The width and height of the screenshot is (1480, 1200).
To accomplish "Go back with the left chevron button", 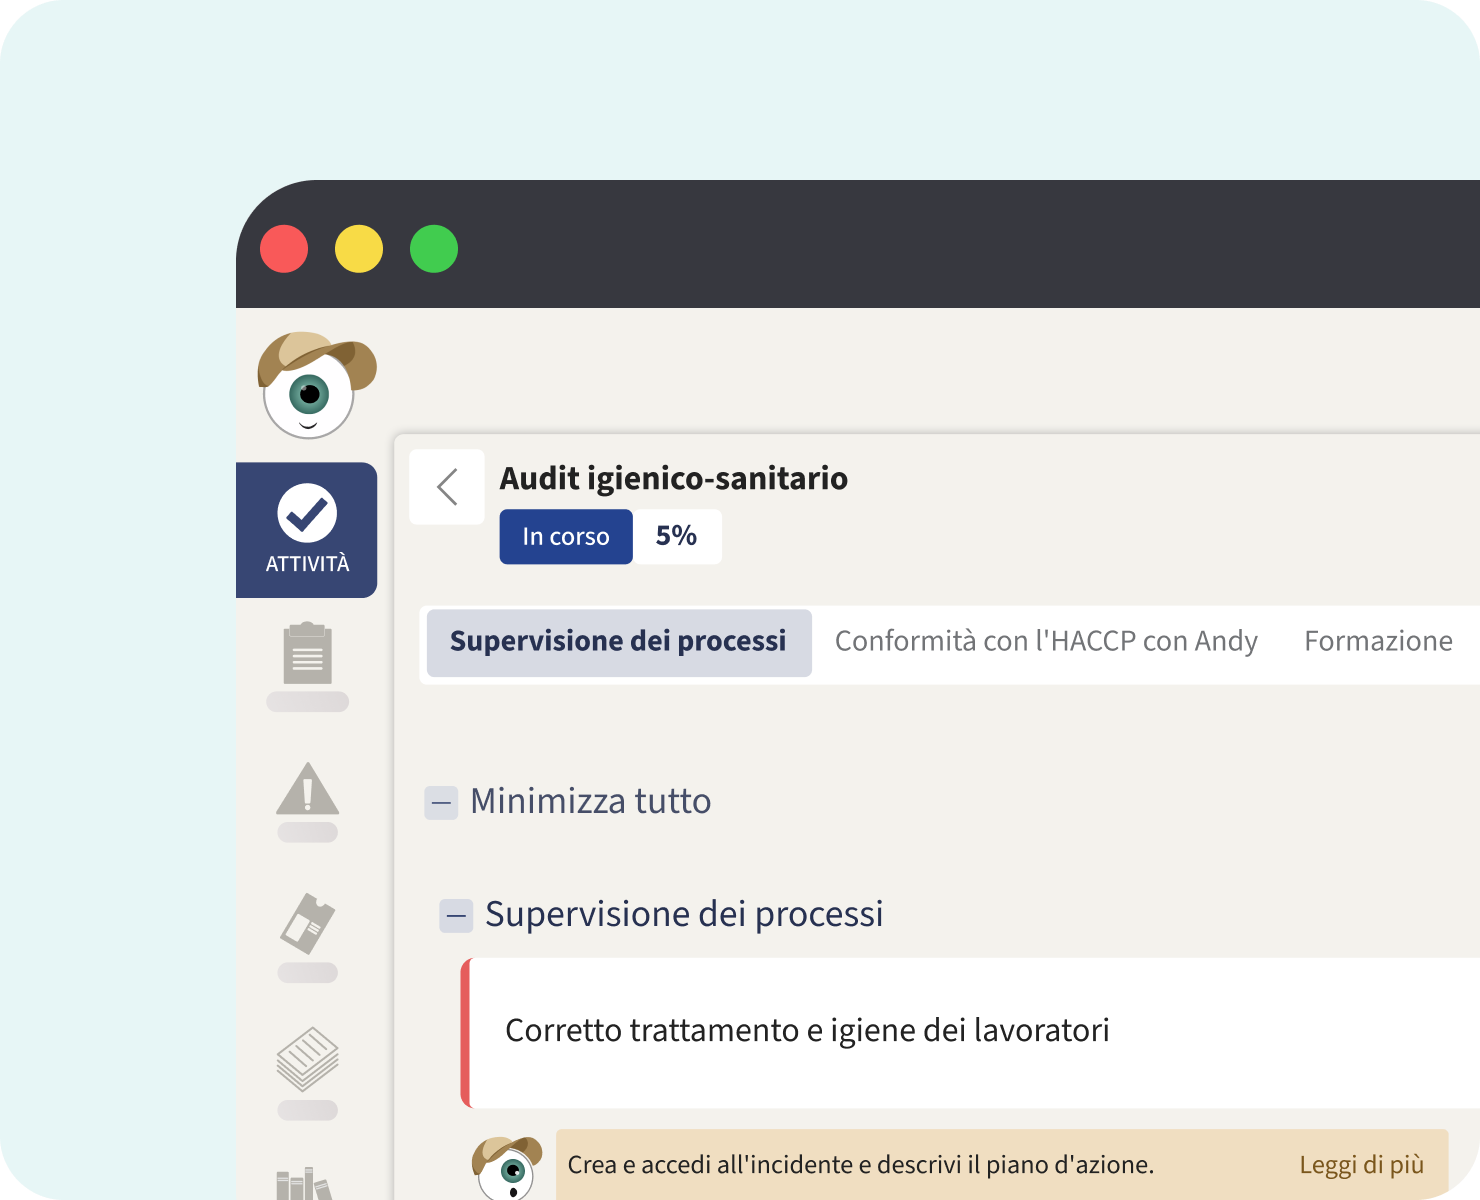I will (x=447, y=487).
